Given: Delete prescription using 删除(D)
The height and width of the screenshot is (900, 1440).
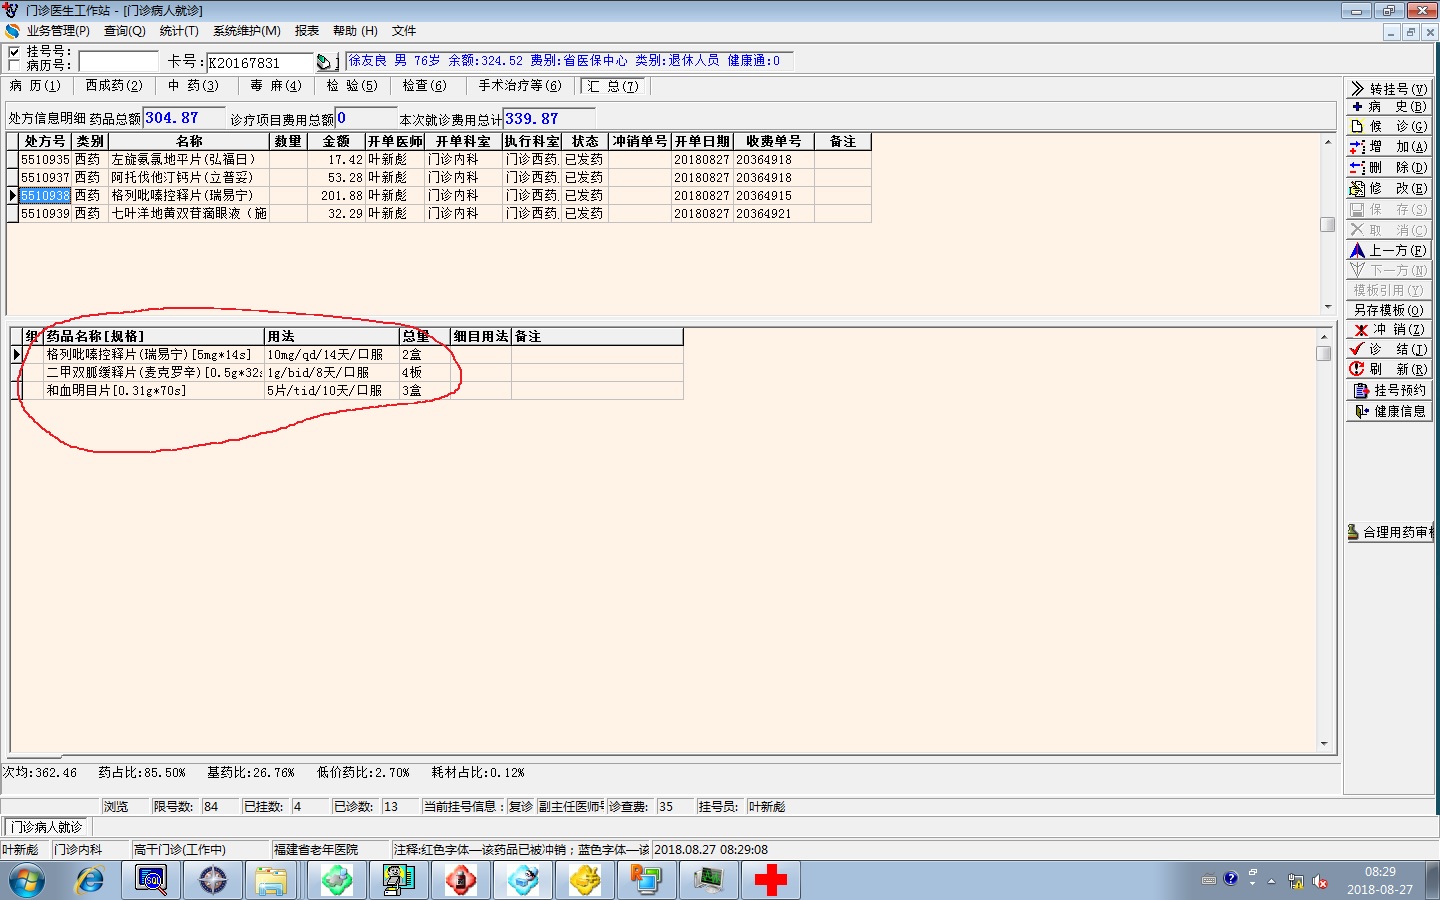Looking at the screenshot, I should (x=1389, y=168).
